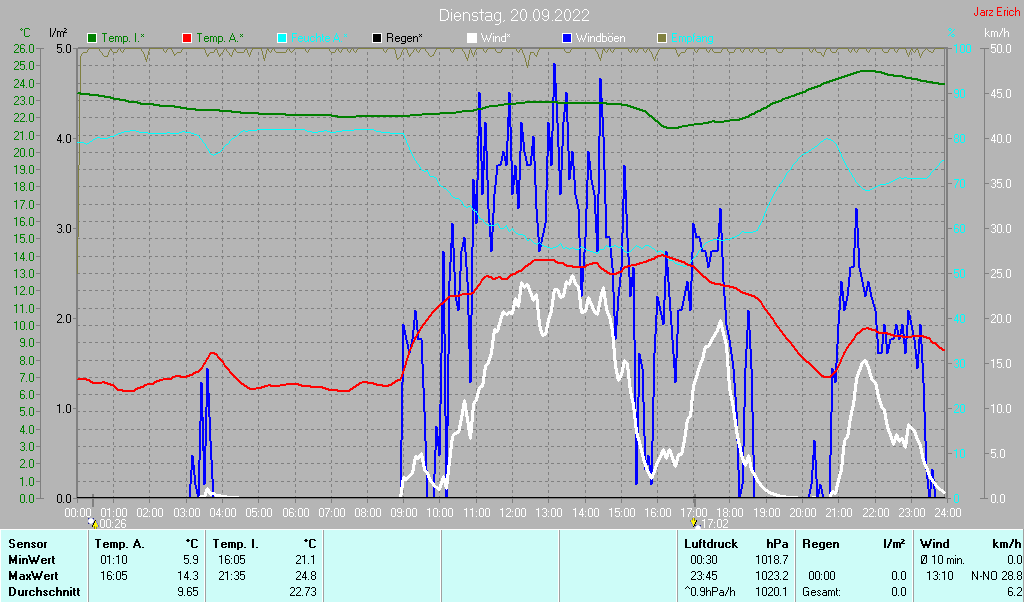The width and height of the screenshot is (1024, 602).
Task: Click the chart title Dienstag, 20.09.2022
Action: click(x=514, y=15)
